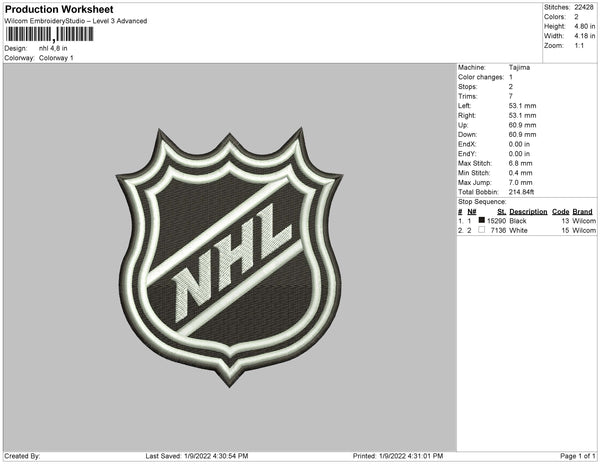
Task: Click the stitch count 15290
Action: 496,221
